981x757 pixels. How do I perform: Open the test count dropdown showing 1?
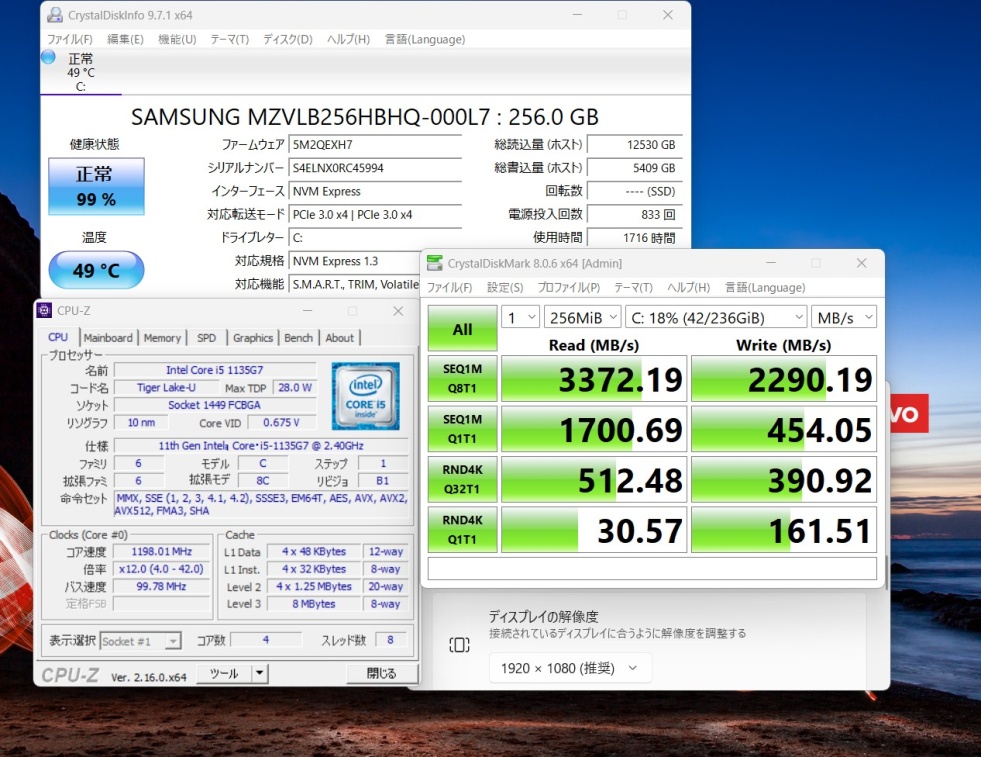[x=519, y=317]
